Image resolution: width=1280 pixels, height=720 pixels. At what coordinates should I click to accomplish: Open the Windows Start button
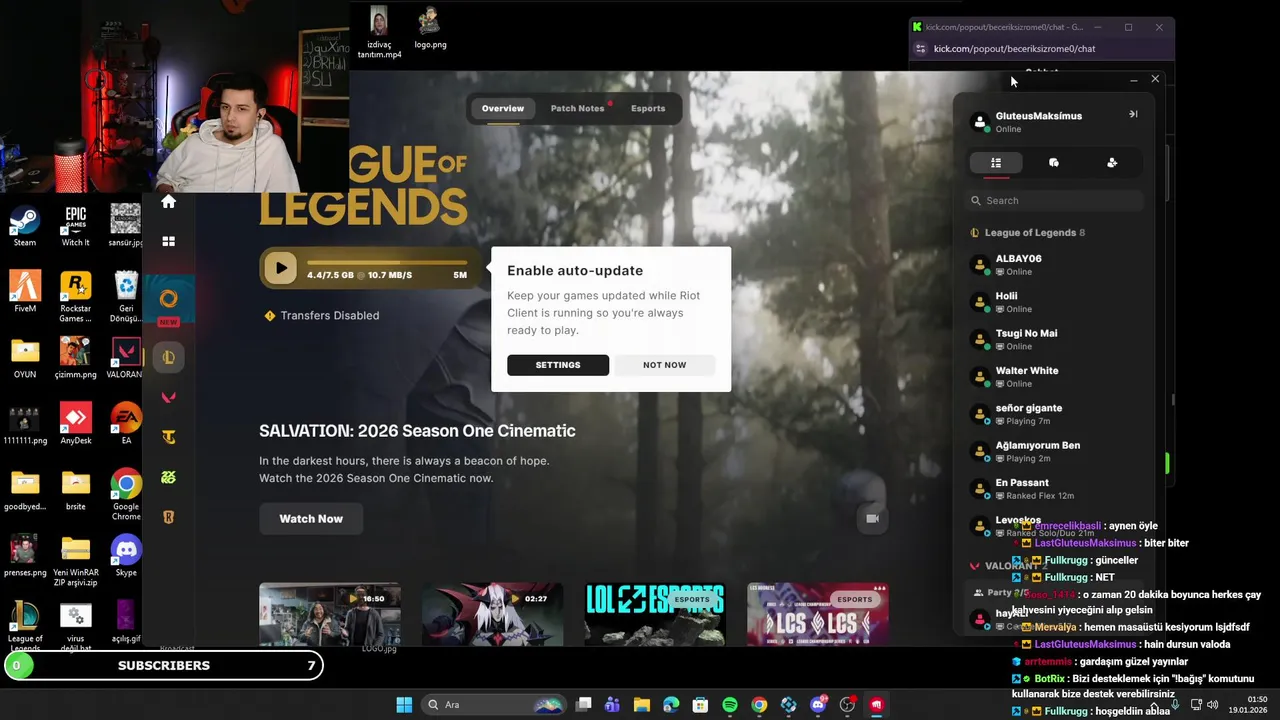[x=404, y=705]
